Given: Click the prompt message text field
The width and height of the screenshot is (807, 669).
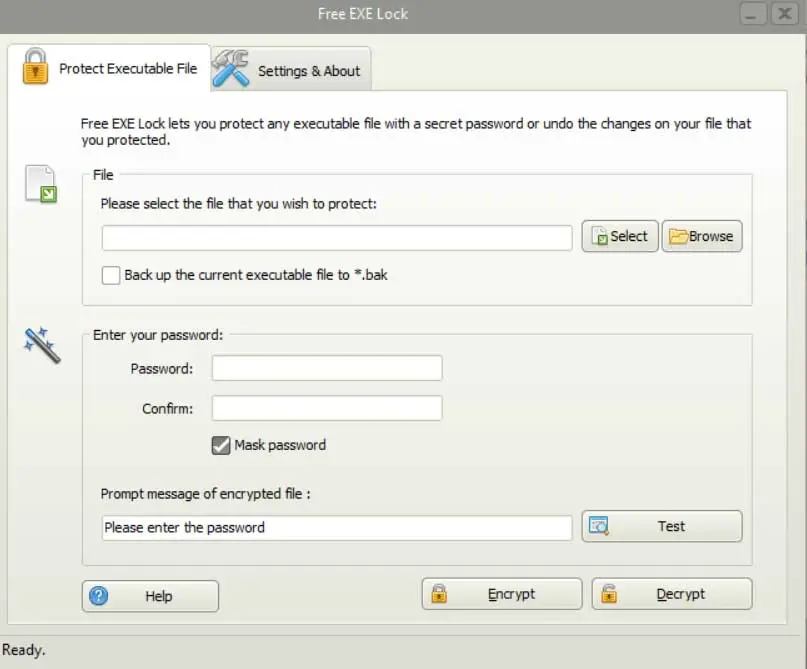Looking at the screenshot, I should [x=337, y=528].
